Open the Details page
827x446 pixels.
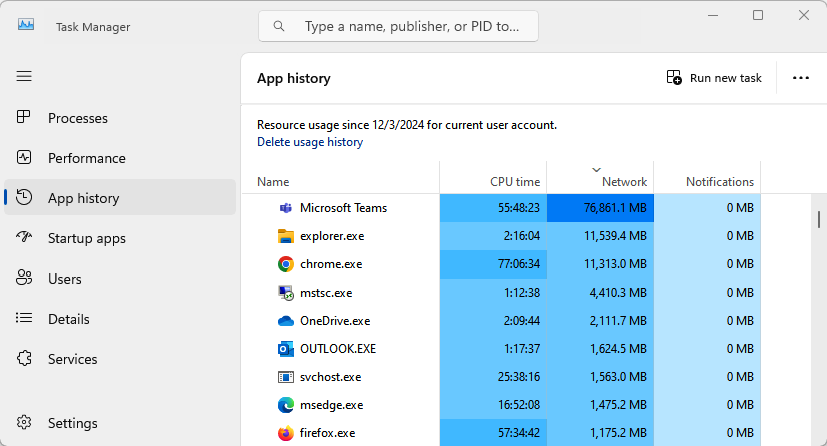pos(120,319)
